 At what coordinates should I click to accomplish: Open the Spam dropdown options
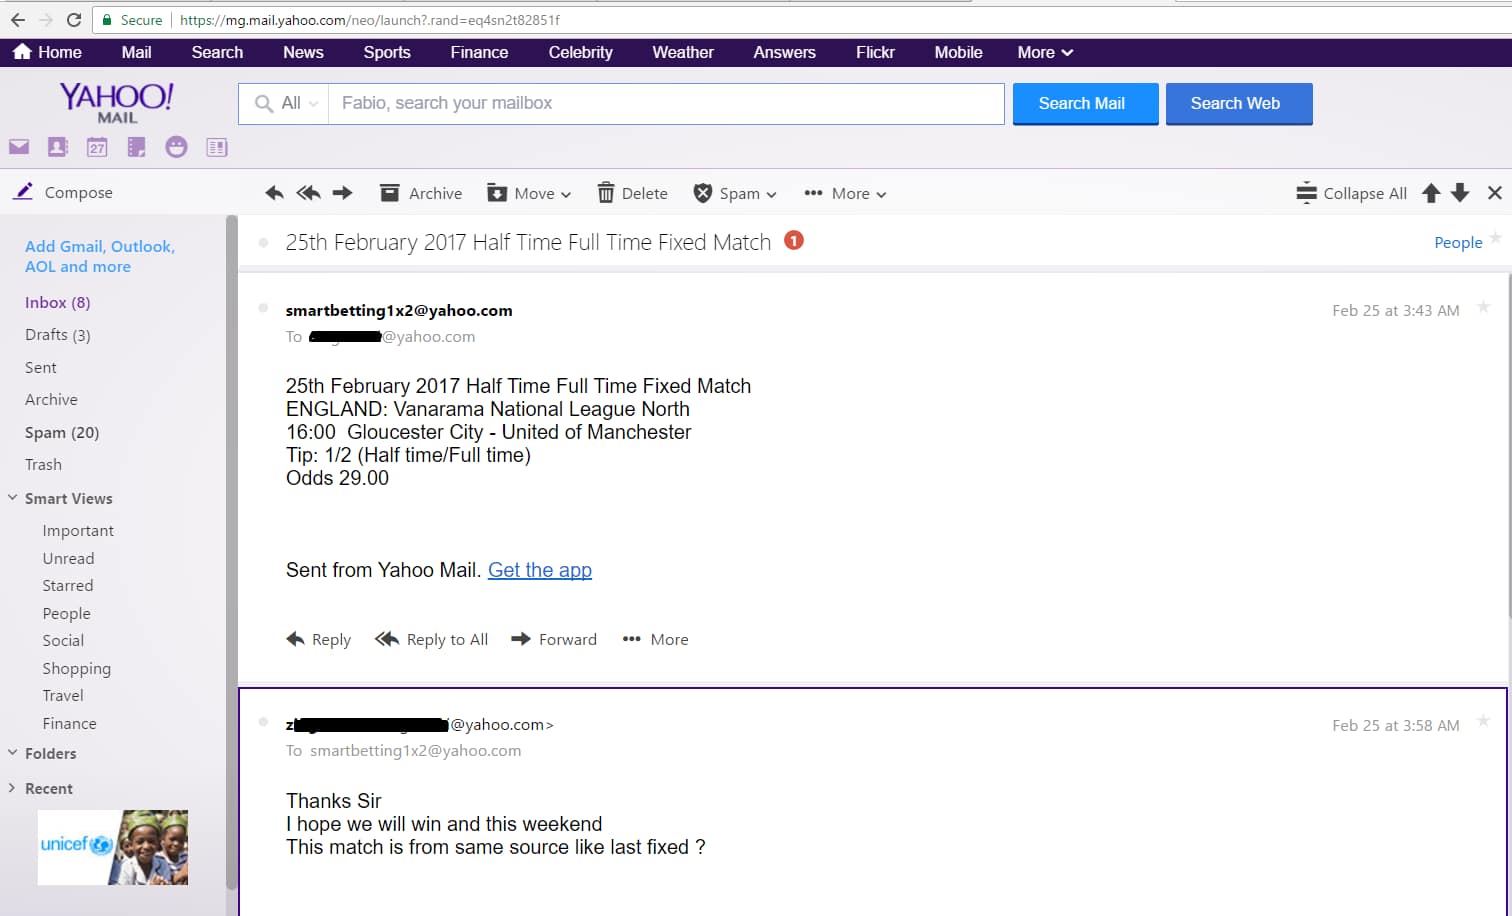tap(736, 193)
